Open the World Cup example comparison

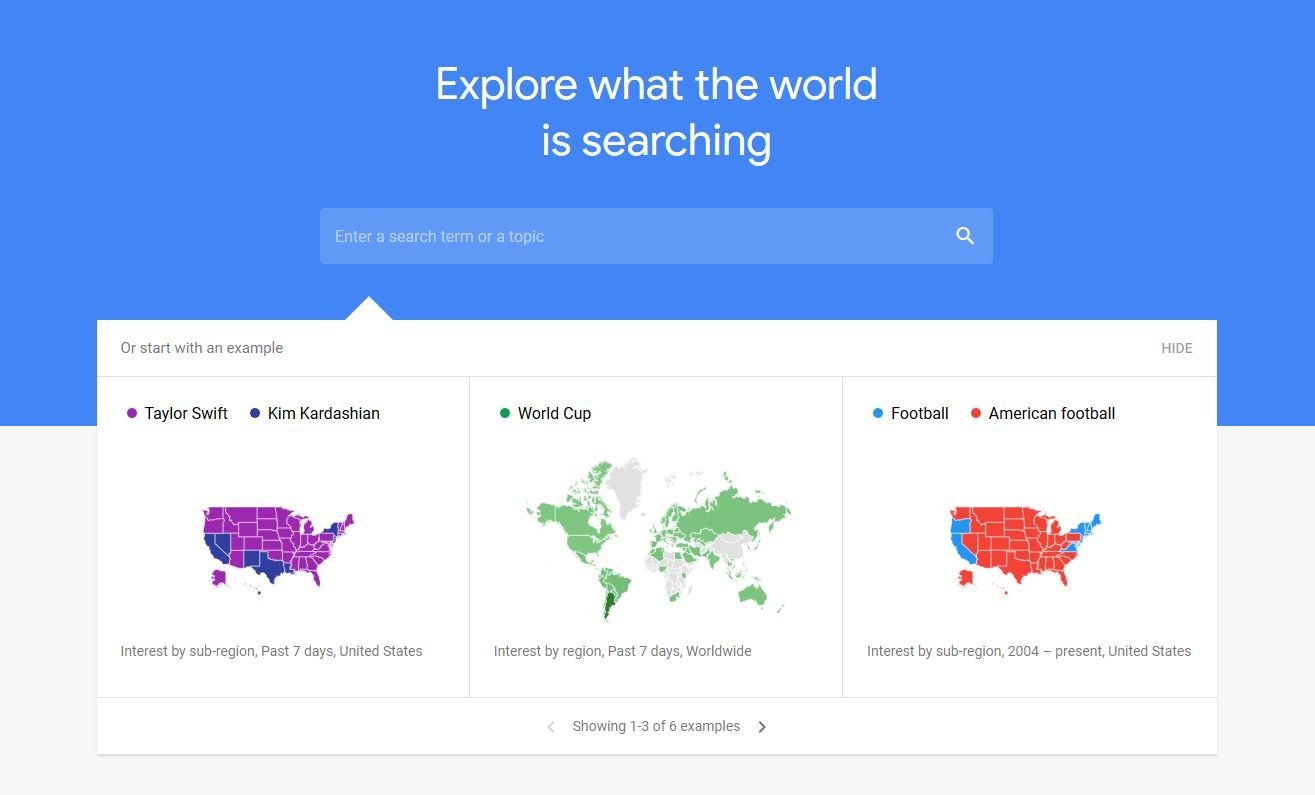click(656, 537)
